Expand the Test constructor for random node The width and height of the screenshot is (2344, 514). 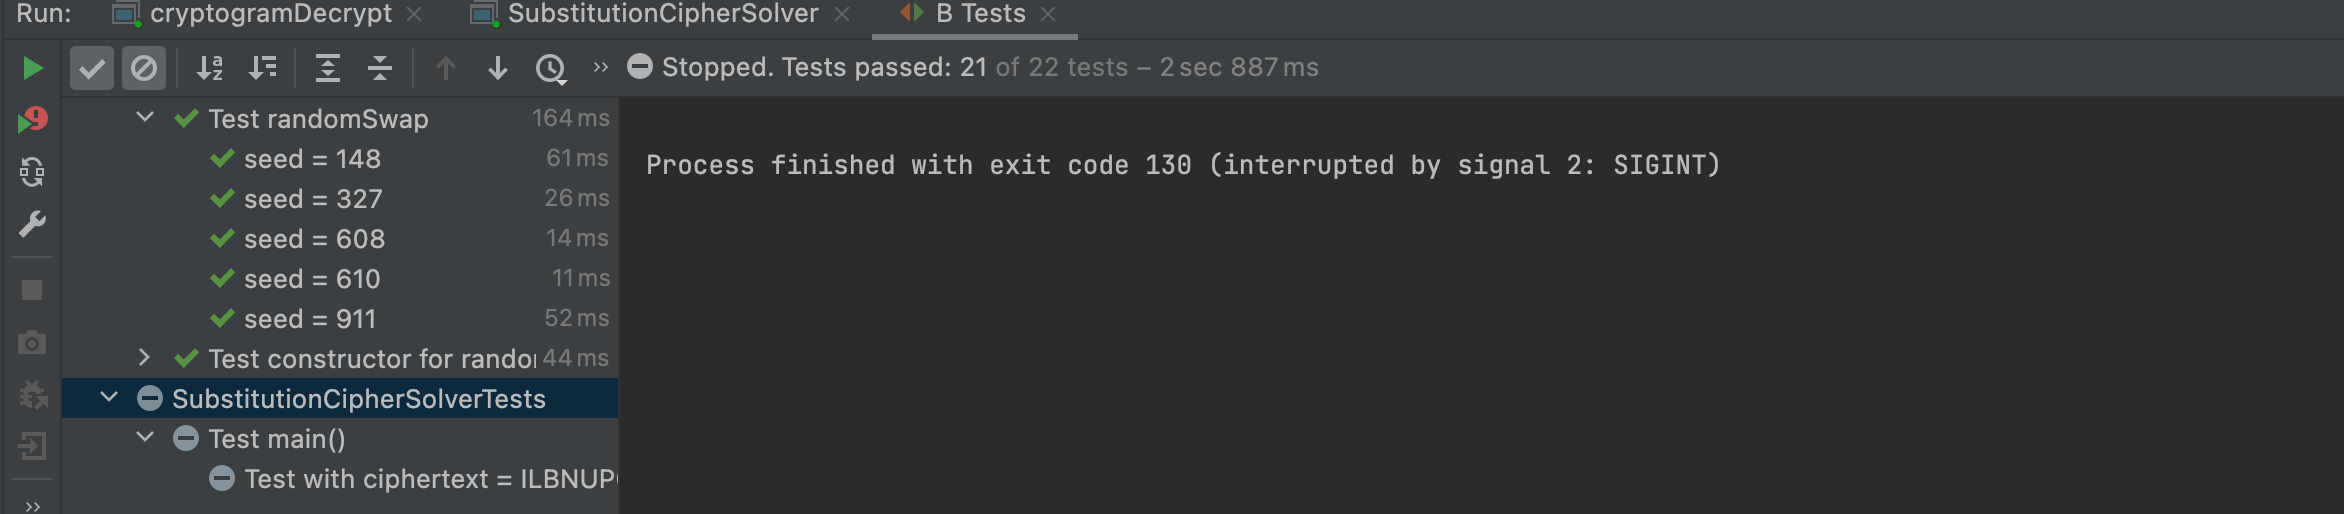pos(145,358)
